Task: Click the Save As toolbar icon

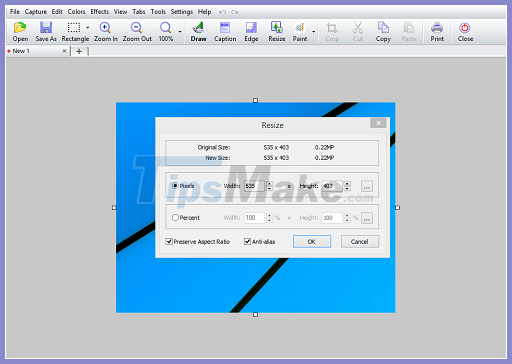Action: [46, 28]
